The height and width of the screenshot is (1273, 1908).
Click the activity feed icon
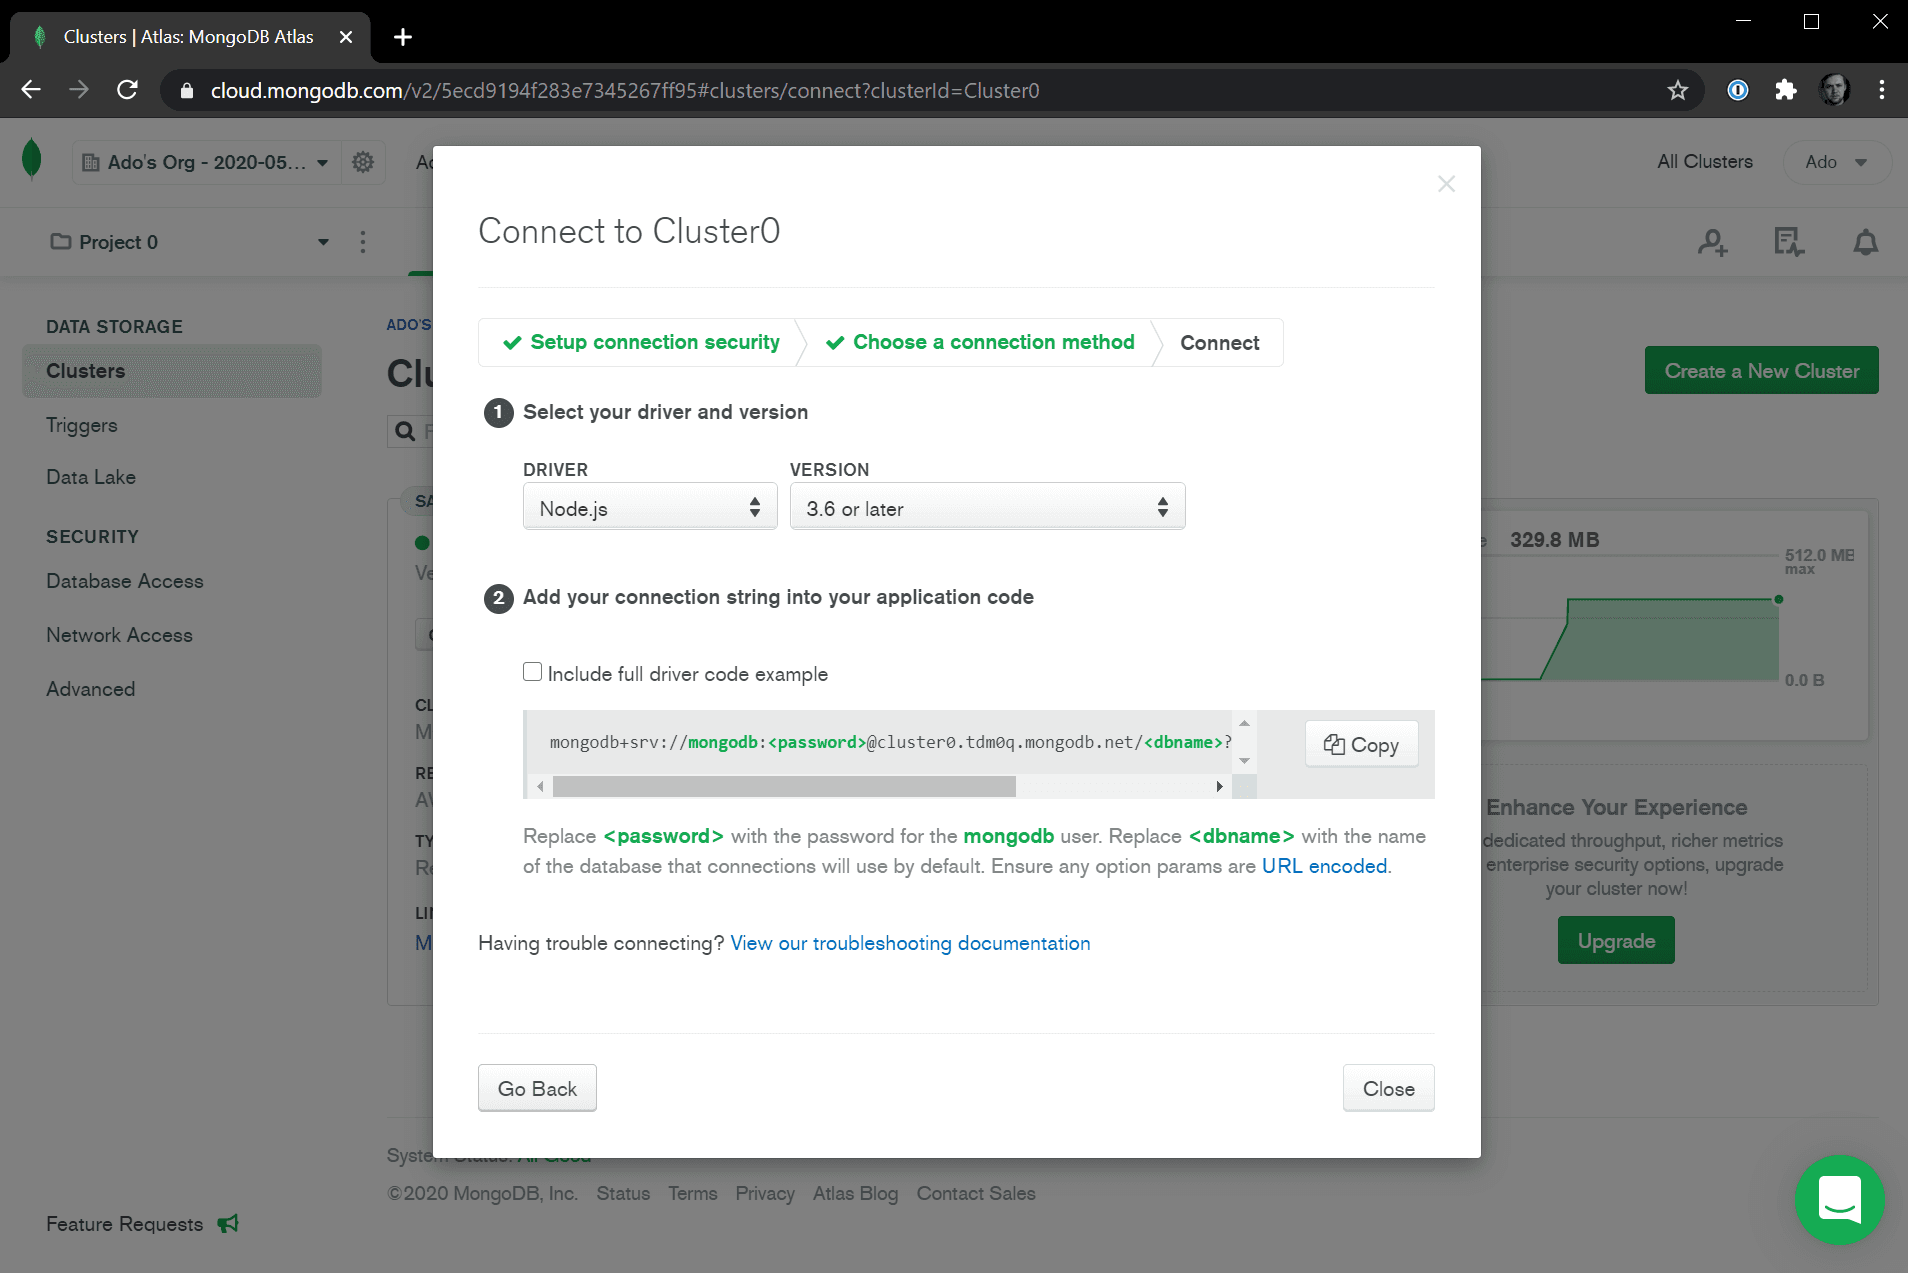tap(1788, 242)
